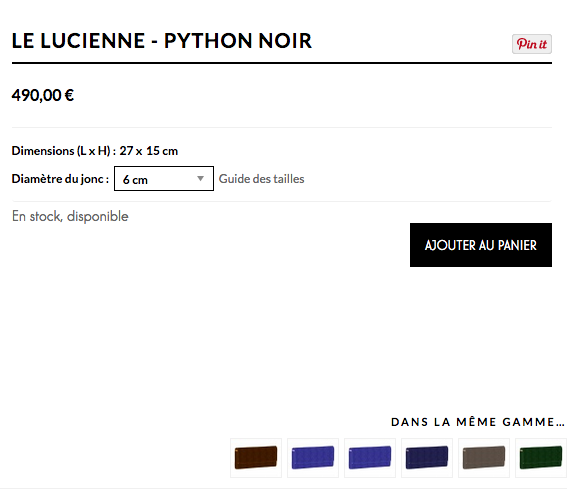The image size is (579, 499).
Task: Select the second thumbnail, first blue clutch
Action: pyautogui.click(x=313, y=458)
